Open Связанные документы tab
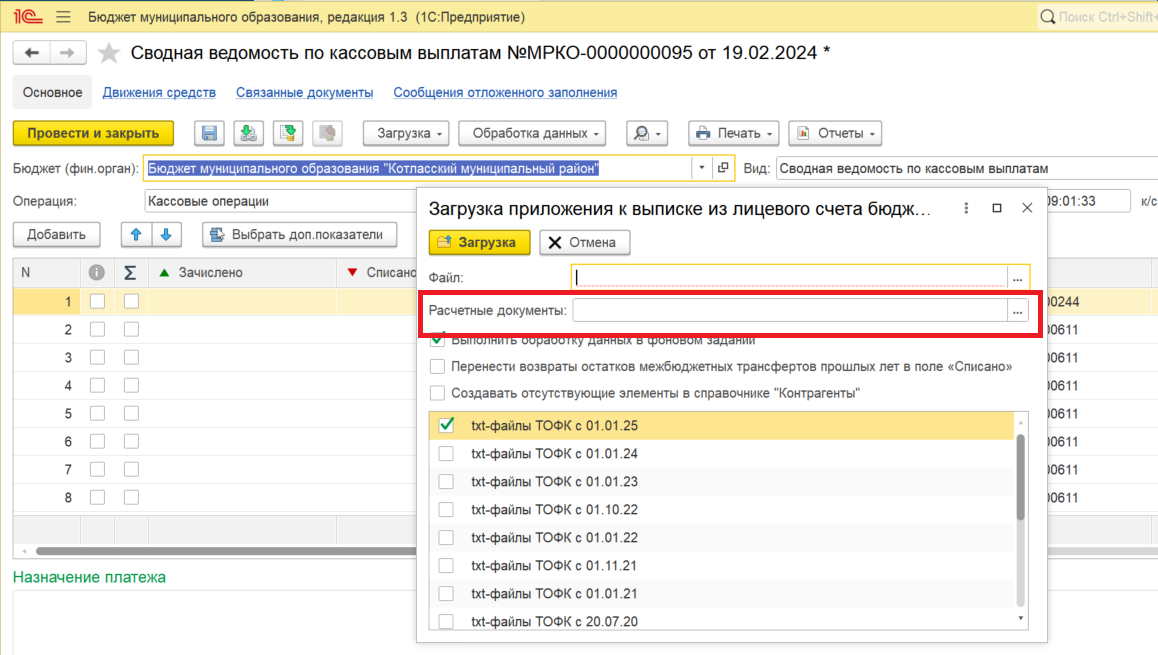The width and height of the screenshot is (1158, 655). pyautogui.click(x=304, y=92)
